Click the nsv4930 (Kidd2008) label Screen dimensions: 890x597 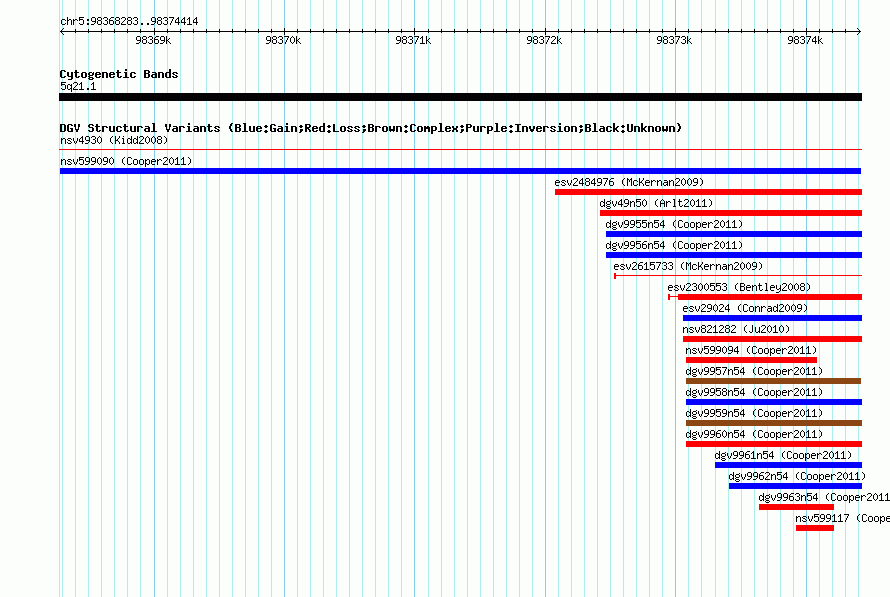tap(114, 140)
